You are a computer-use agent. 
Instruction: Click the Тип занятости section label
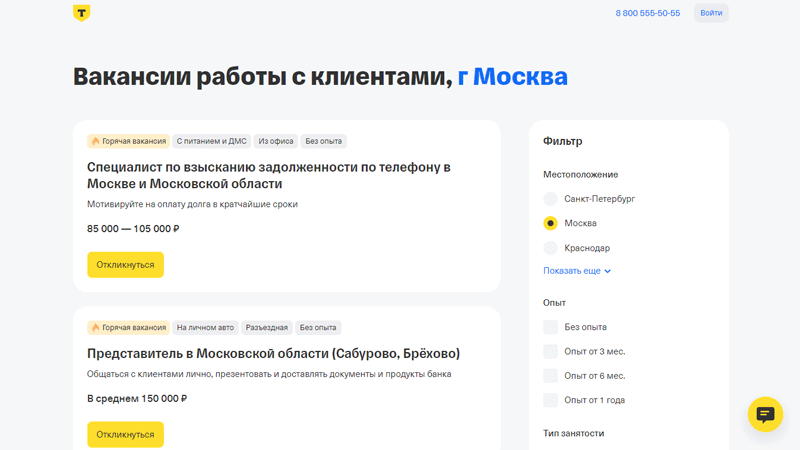(x=573, y=433)
